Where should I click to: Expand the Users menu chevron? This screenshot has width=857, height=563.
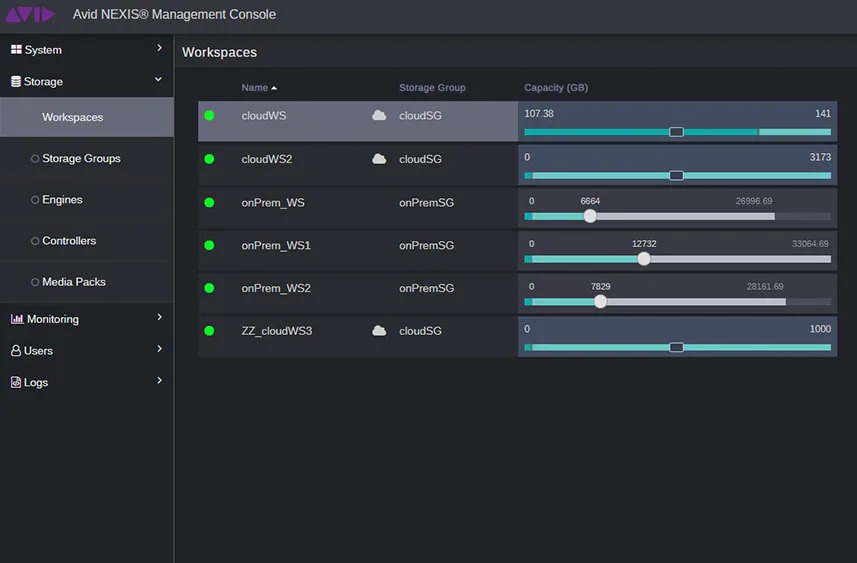click(159, 349)
